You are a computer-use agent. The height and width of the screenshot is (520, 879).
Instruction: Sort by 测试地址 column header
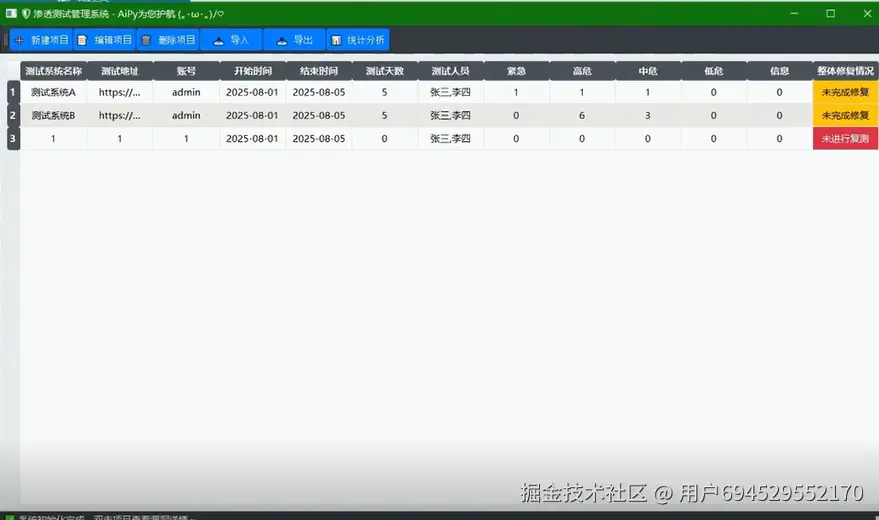pos(119,71)
